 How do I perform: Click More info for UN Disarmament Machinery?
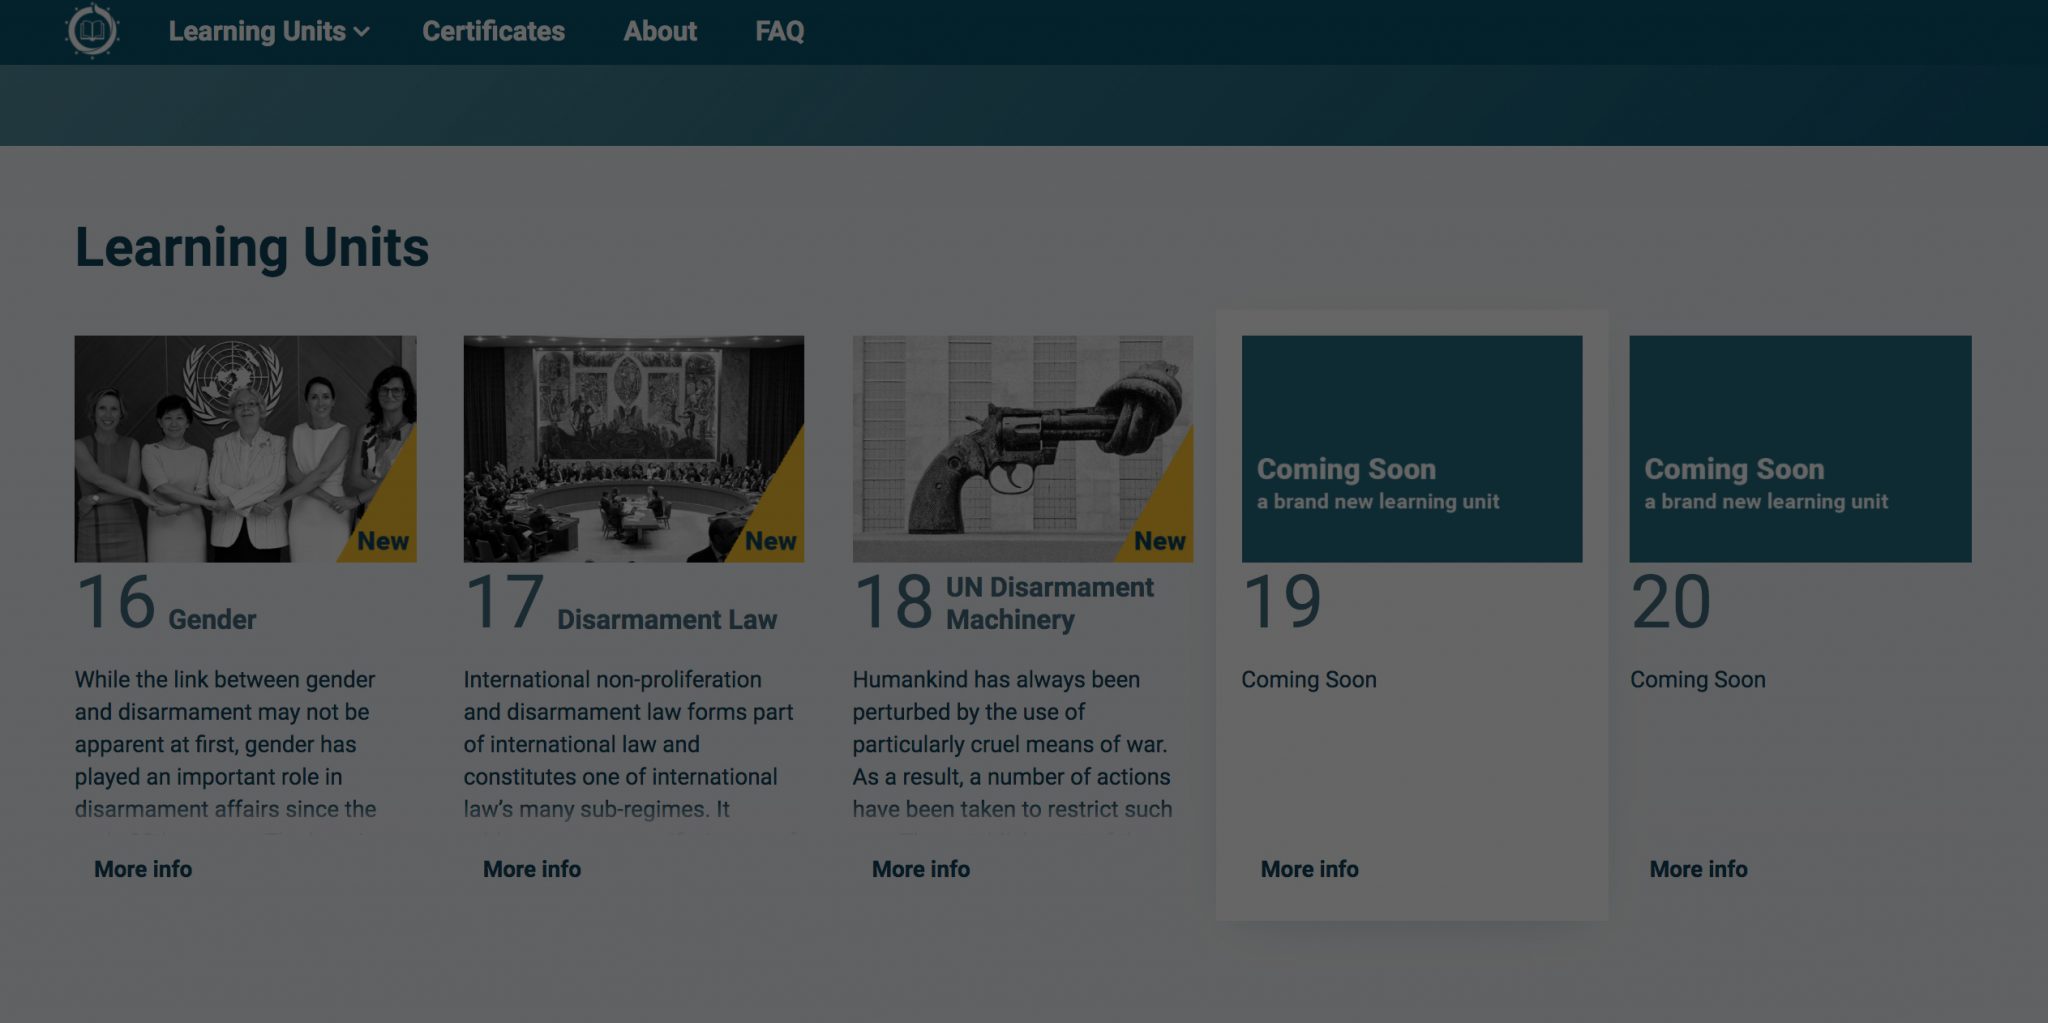(x=921, y=869)
